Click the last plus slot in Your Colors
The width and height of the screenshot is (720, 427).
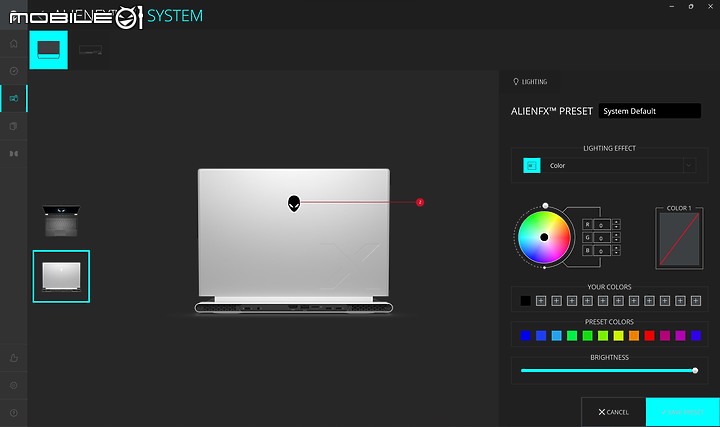(696, 301)
